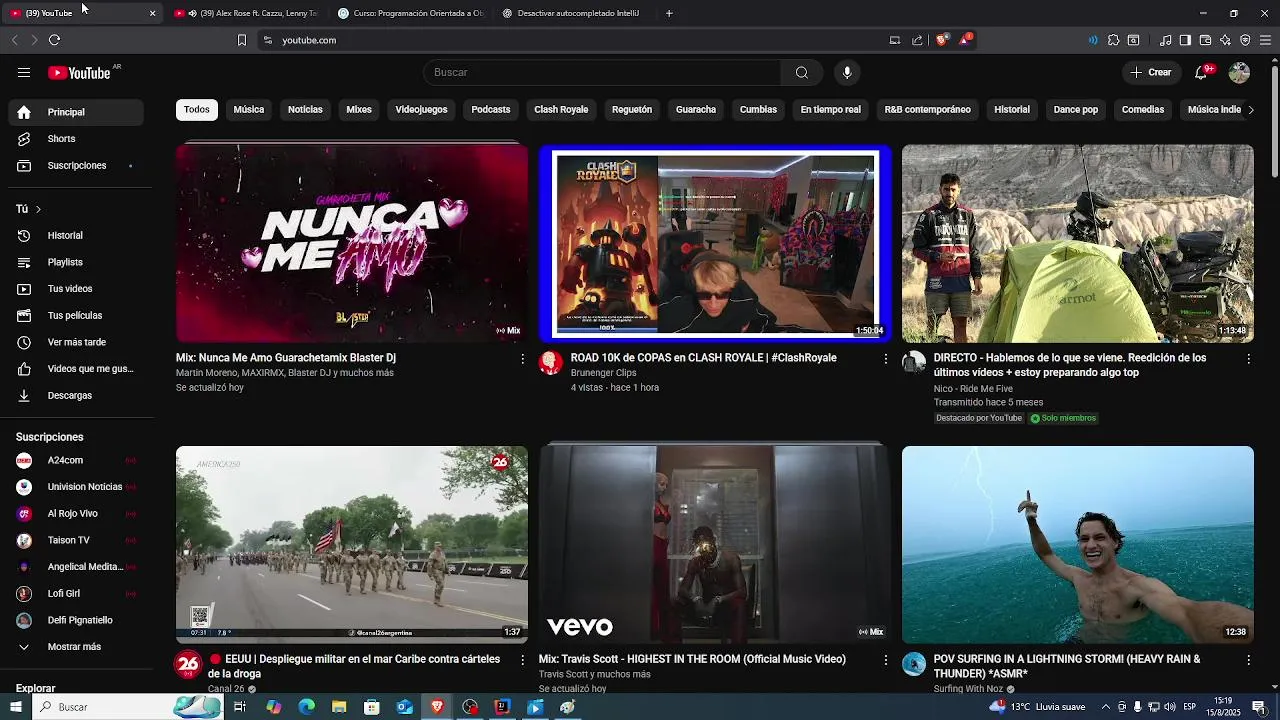Open Brunenger Clips channel link
1280x720 pixels.
603,373
